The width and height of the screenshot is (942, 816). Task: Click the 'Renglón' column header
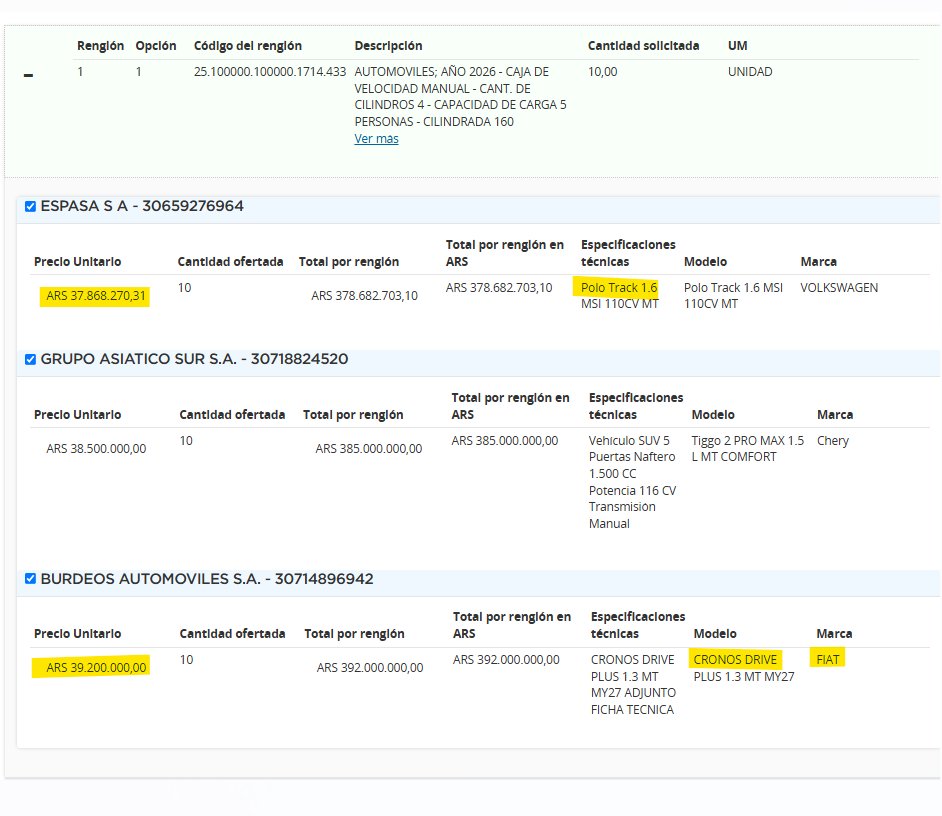[100, 46]
